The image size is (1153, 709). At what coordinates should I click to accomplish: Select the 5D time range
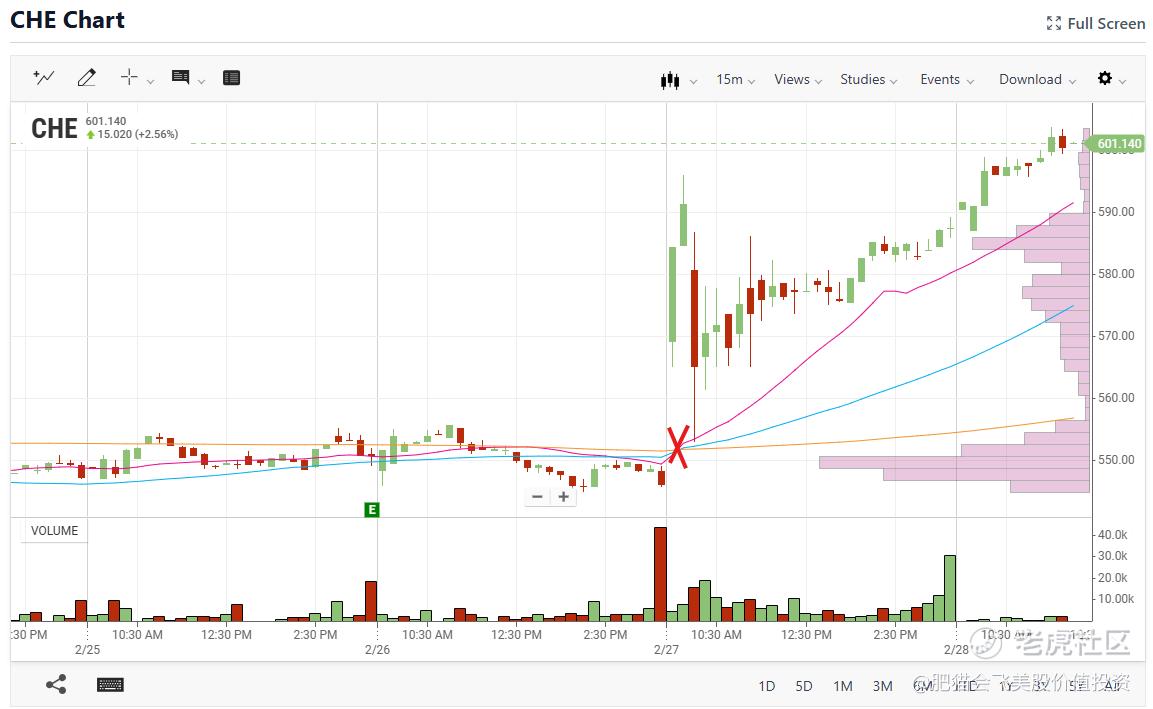(x=804, y=686)
